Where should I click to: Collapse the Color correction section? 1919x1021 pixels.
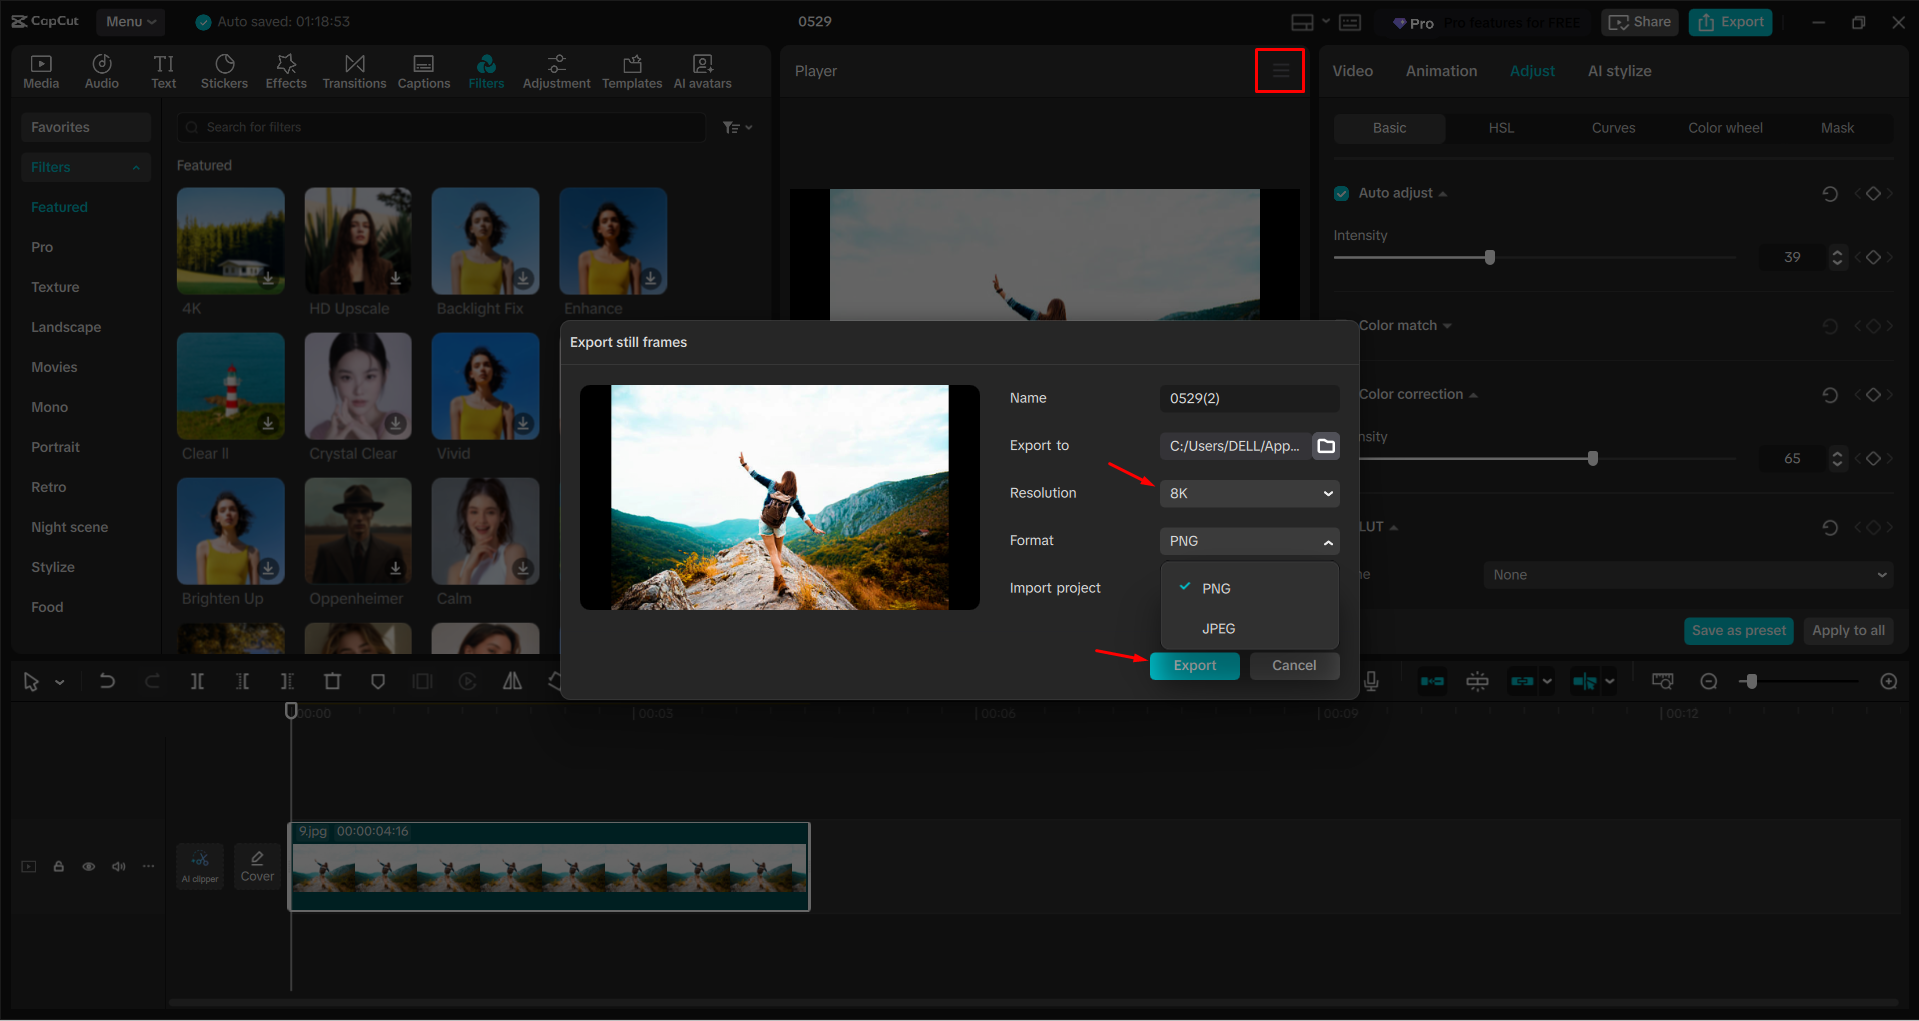click(1473, 394)
